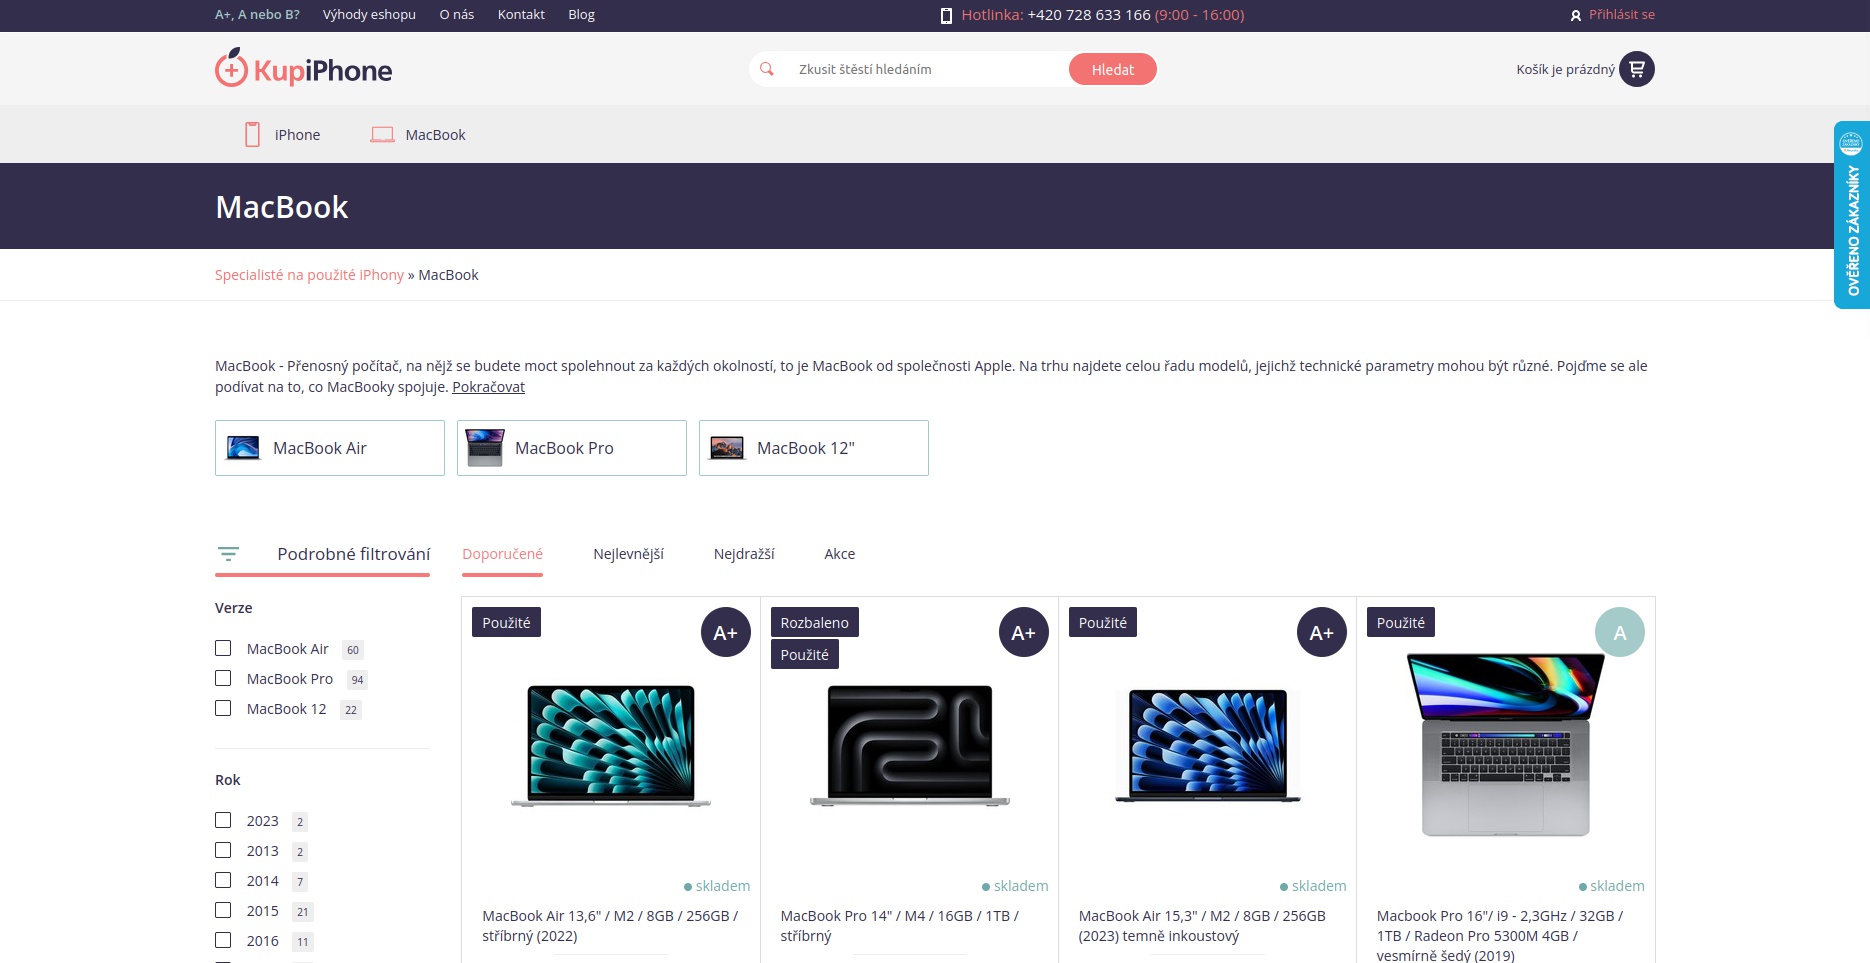Open the MacBook Air 15,3" product image

1207,746
